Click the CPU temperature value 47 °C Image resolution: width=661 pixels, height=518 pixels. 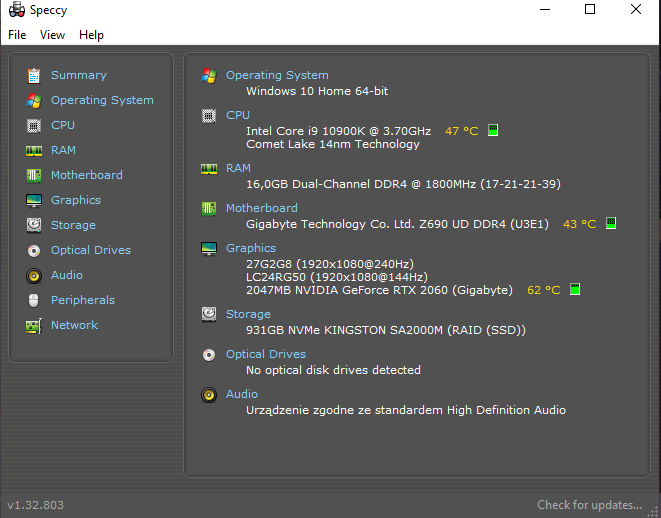(462, 131)
